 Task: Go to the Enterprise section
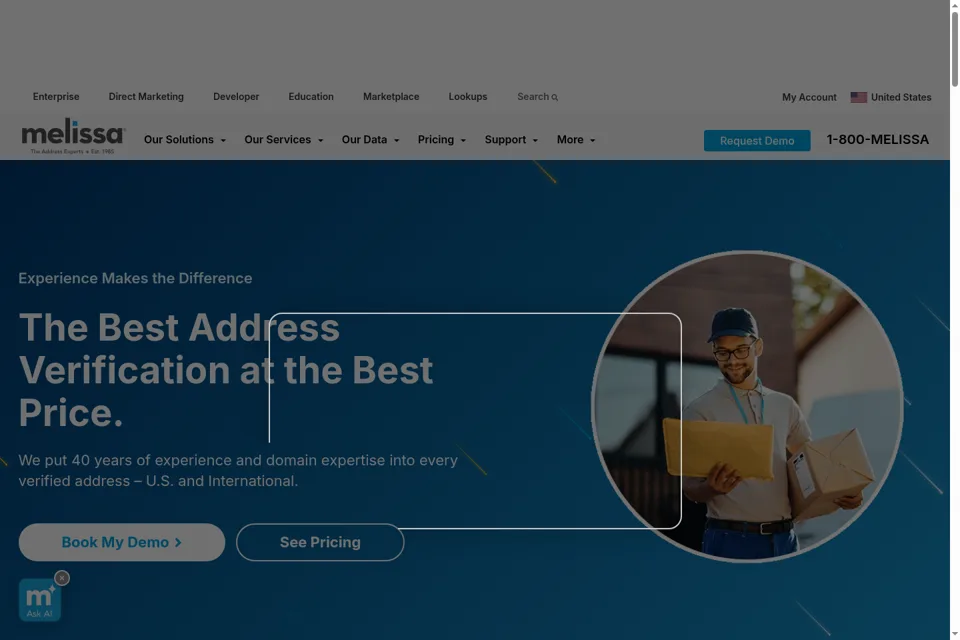[x=56, y=97]
